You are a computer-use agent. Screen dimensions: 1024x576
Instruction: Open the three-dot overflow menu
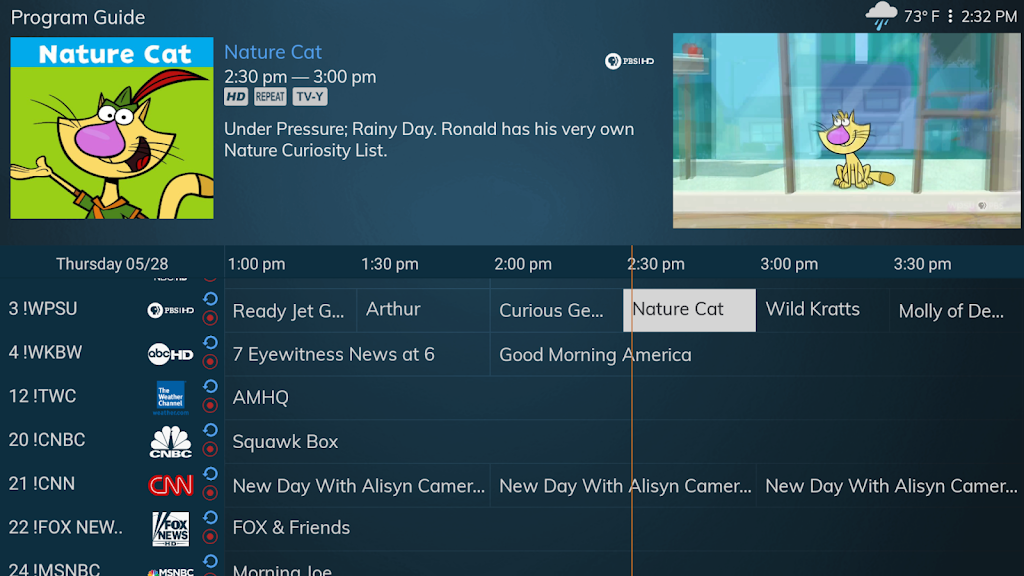(950, 16)
